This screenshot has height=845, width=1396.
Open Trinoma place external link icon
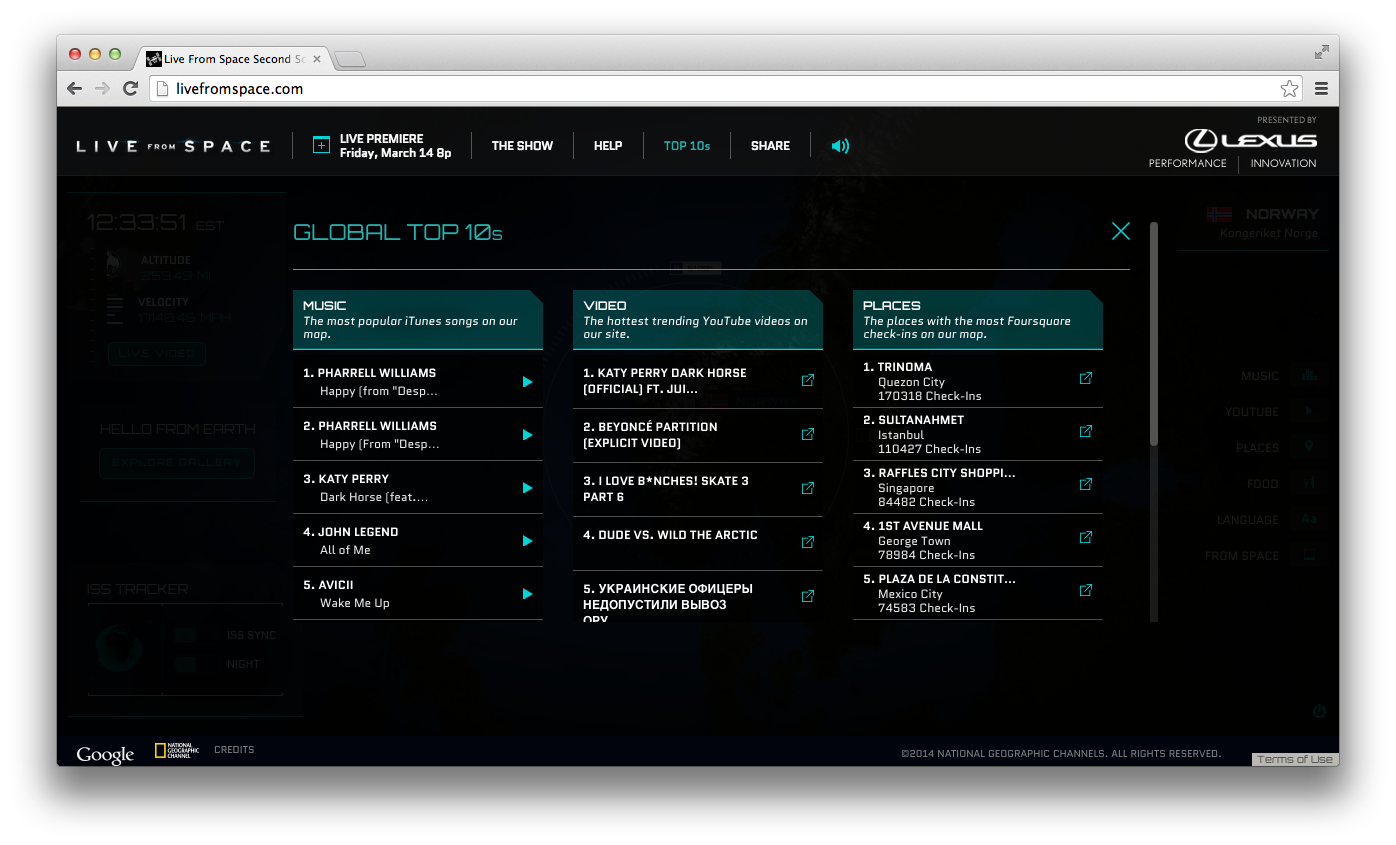point(1086,378)
